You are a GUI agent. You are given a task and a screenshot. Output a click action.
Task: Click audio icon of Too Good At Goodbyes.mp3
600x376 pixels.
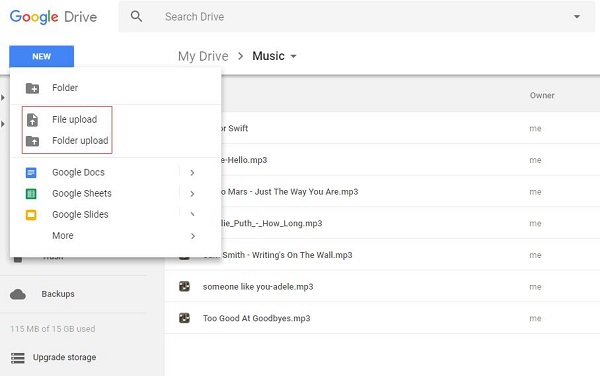184,318
